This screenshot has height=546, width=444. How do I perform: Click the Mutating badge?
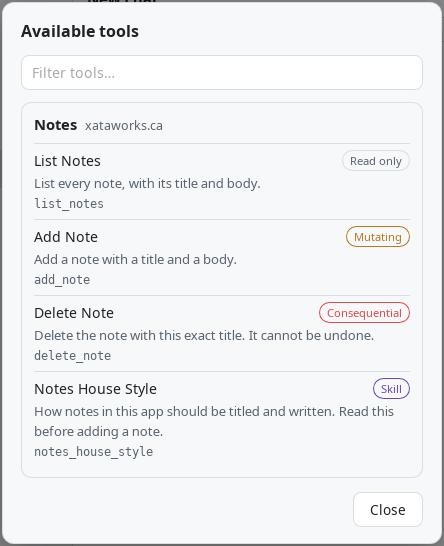[378, 237]
